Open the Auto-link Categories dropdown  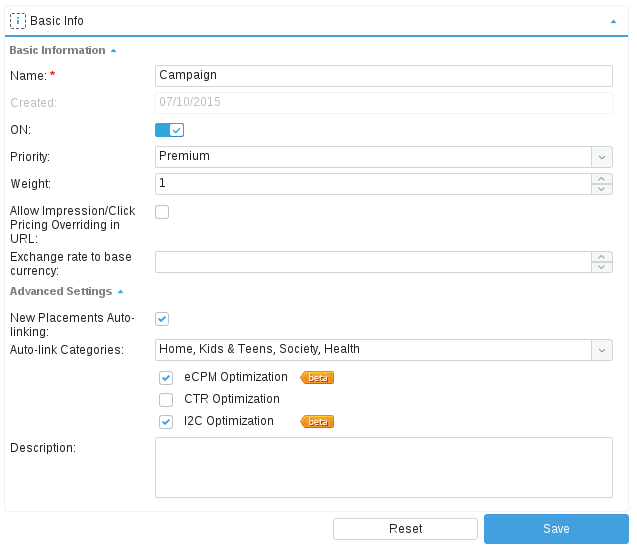602,349
